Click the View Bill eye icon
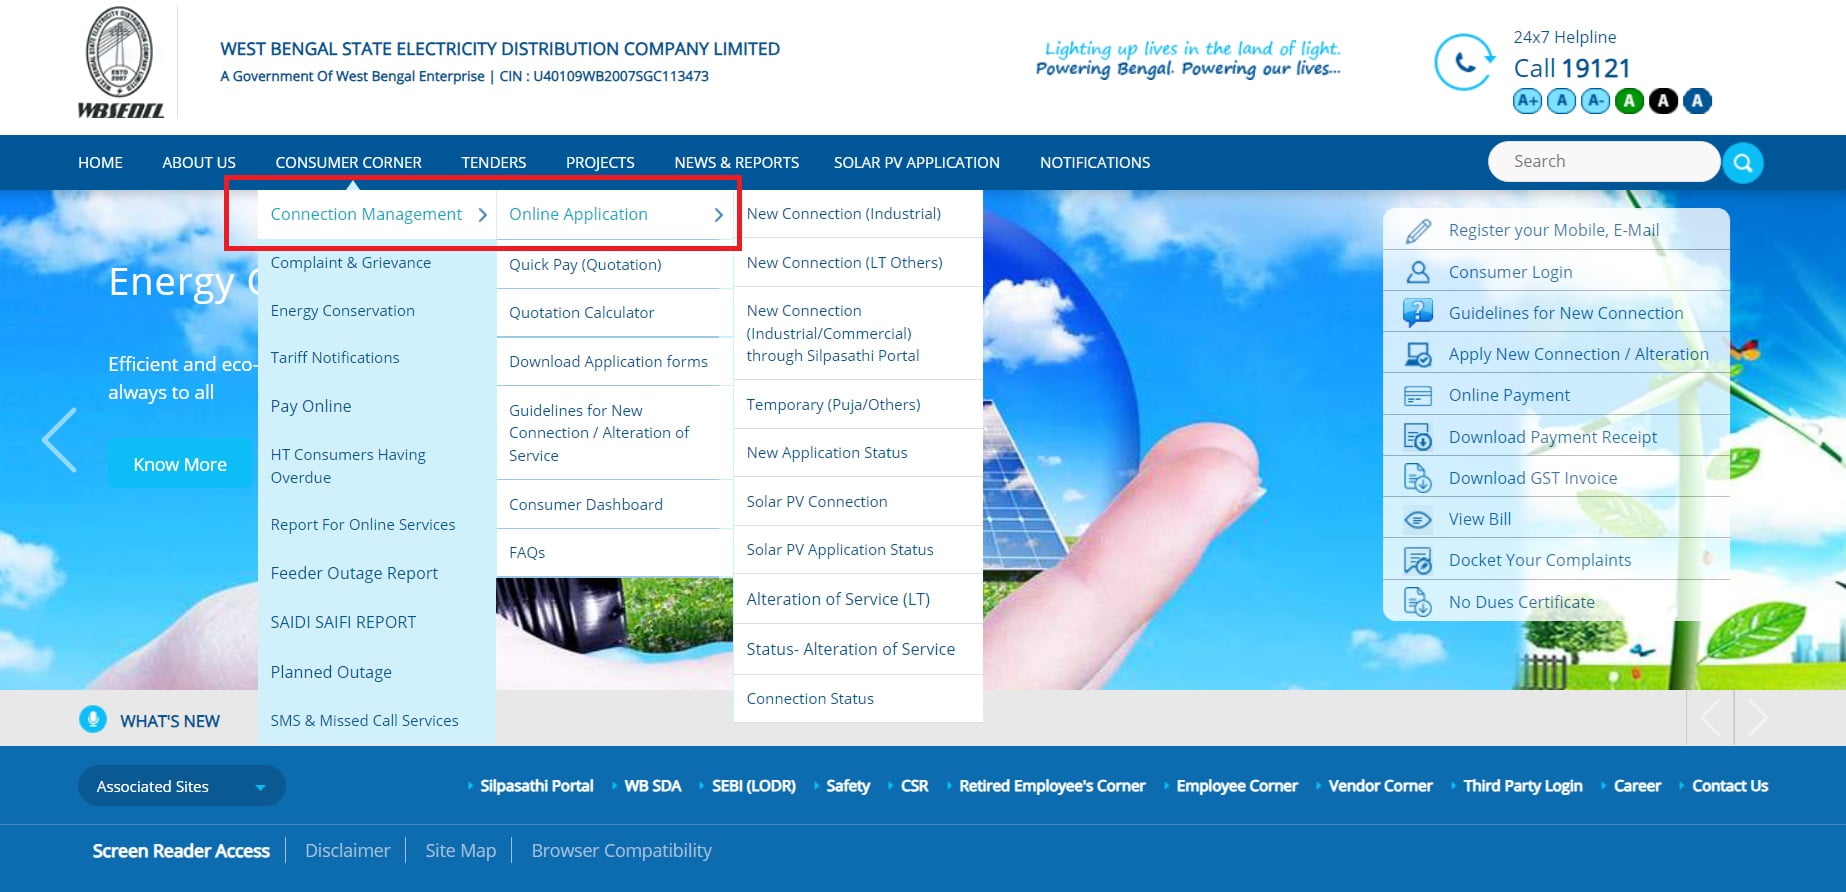This screenshot has height=892, width=1846. click(1418, 520)
